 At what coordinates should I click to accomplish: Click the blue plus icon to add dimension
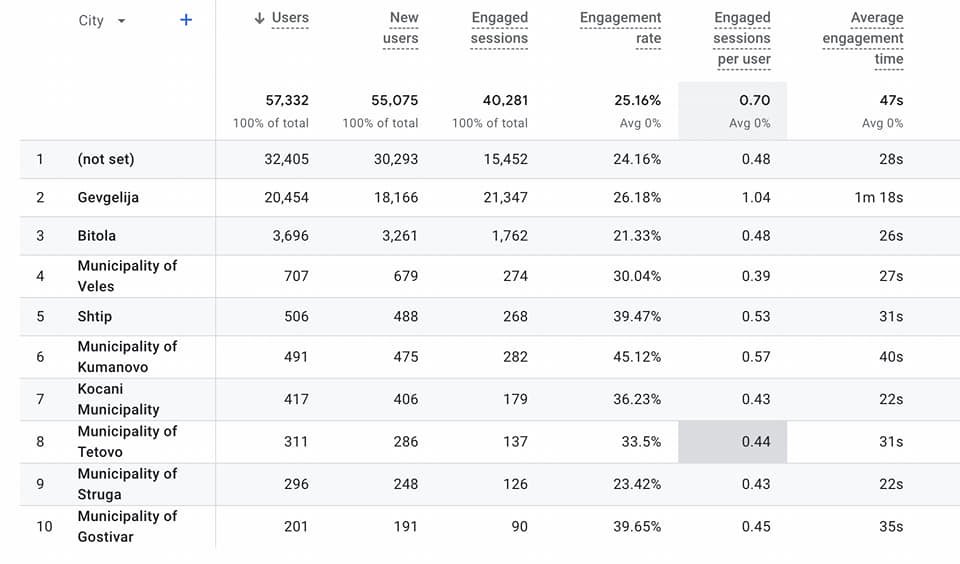[186, 20]
